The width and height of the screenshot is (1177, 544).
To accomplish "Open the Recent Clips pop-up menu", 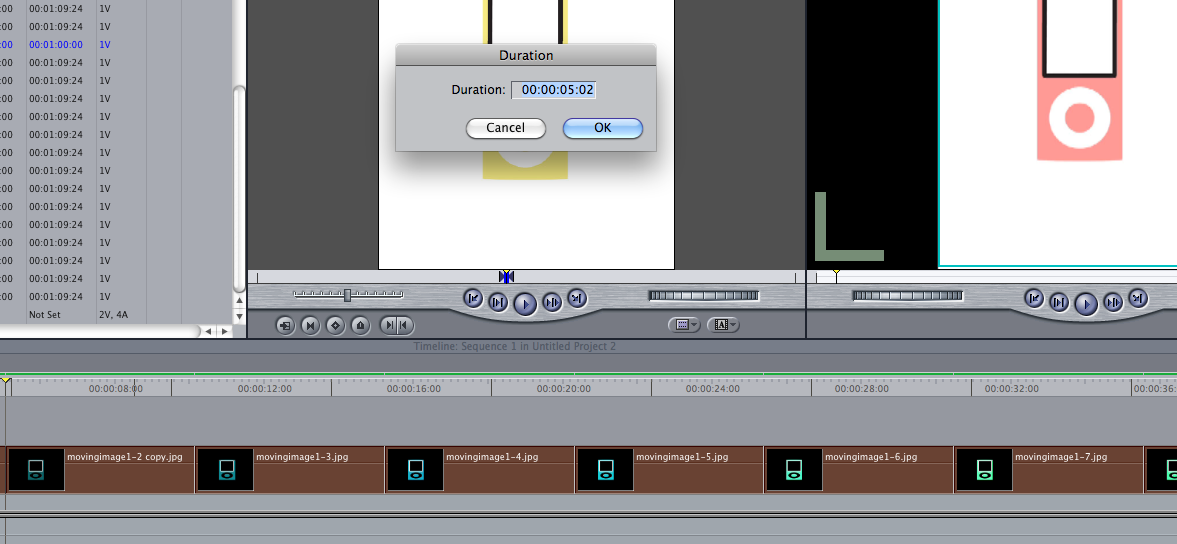I will [x=684, y=325].
